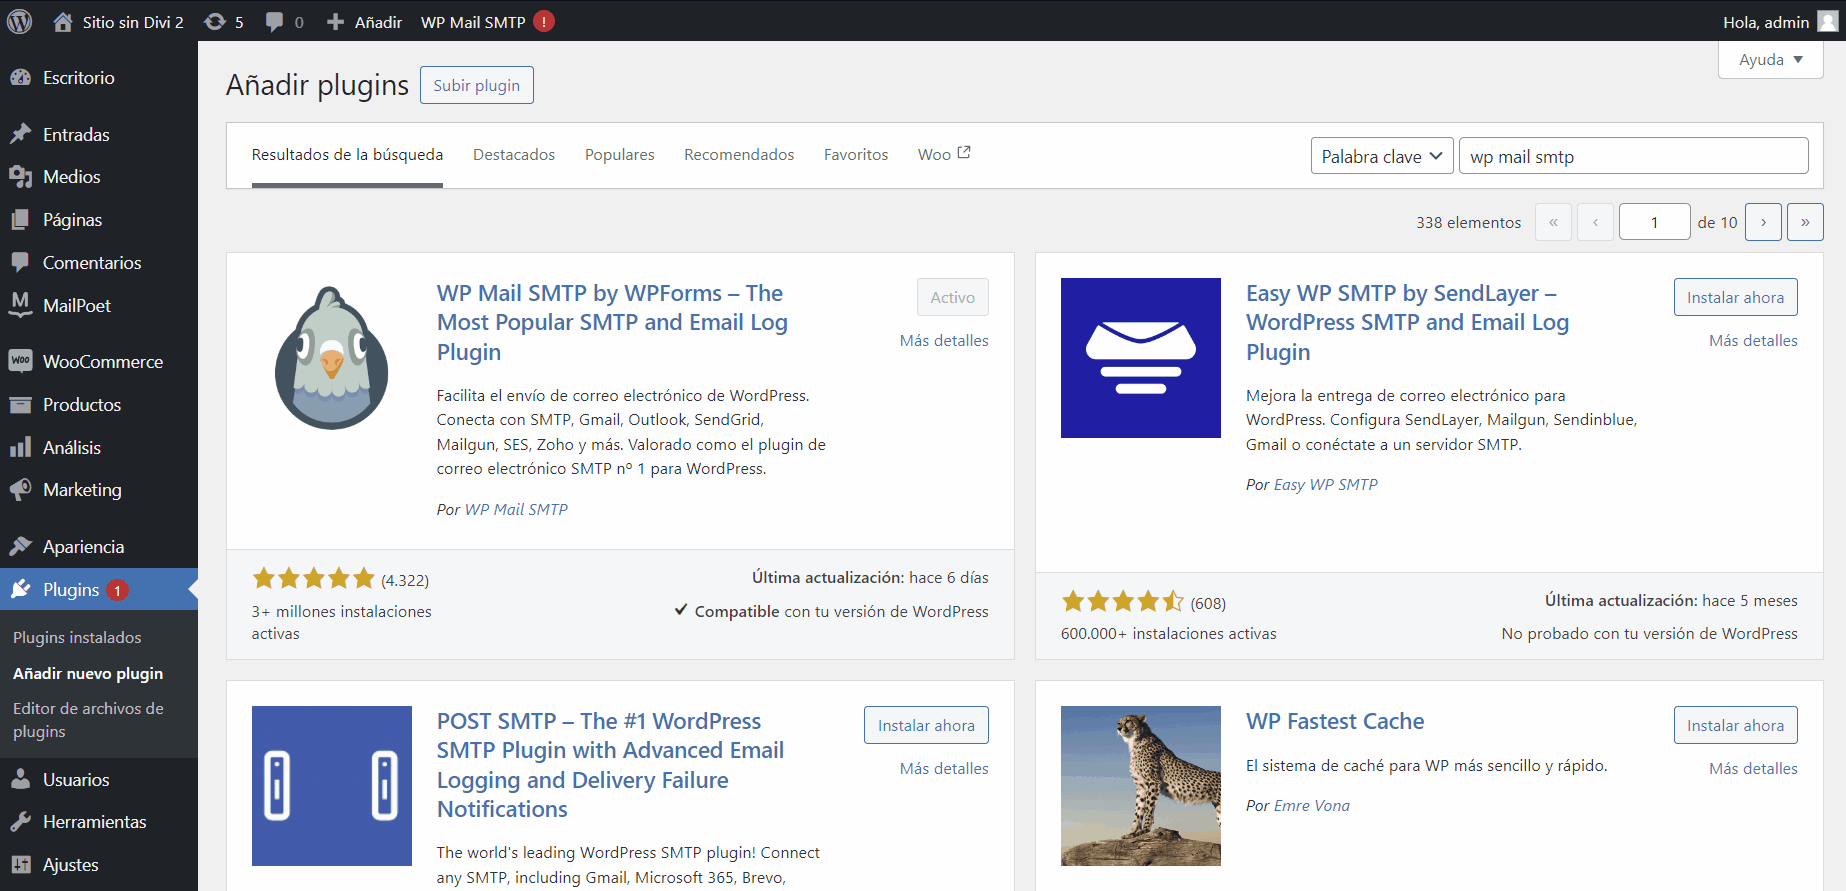Click the Subir plugin button

(x=476, y=86)
